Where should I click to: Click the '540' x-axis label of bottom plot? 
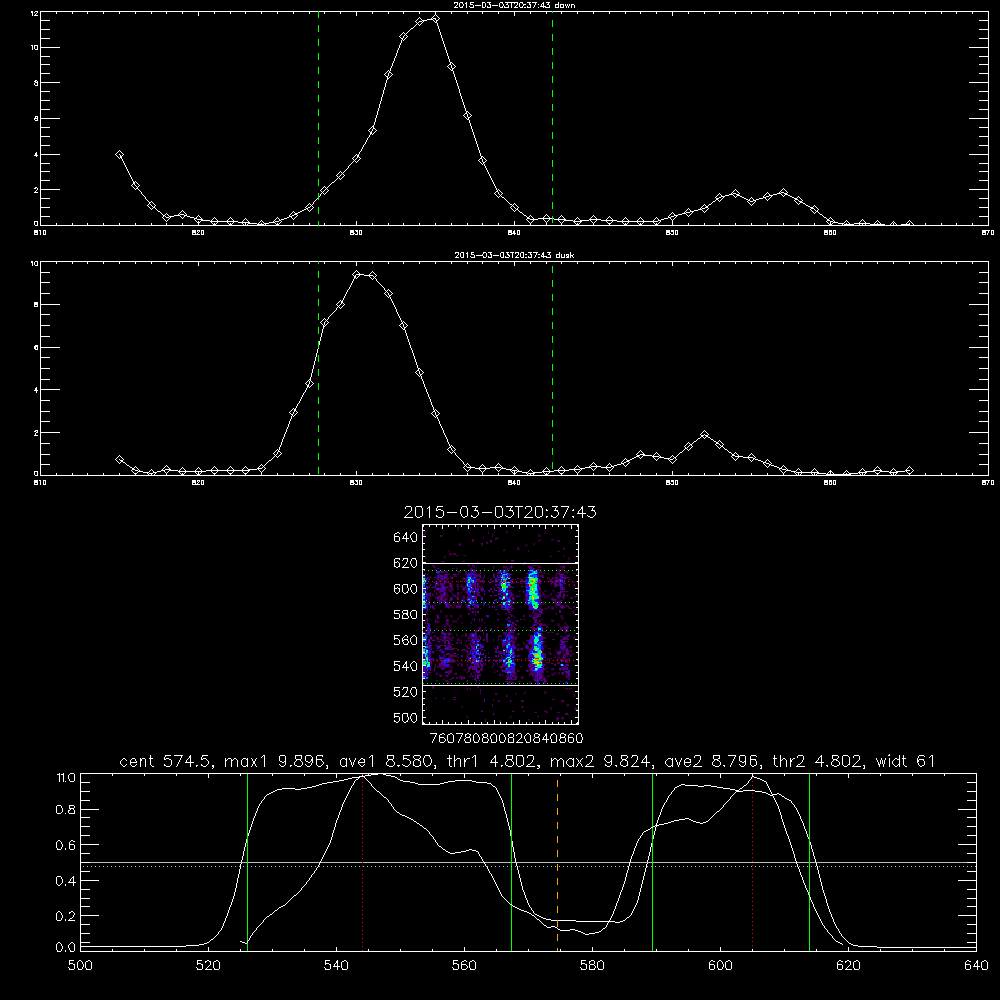point(336,966)
